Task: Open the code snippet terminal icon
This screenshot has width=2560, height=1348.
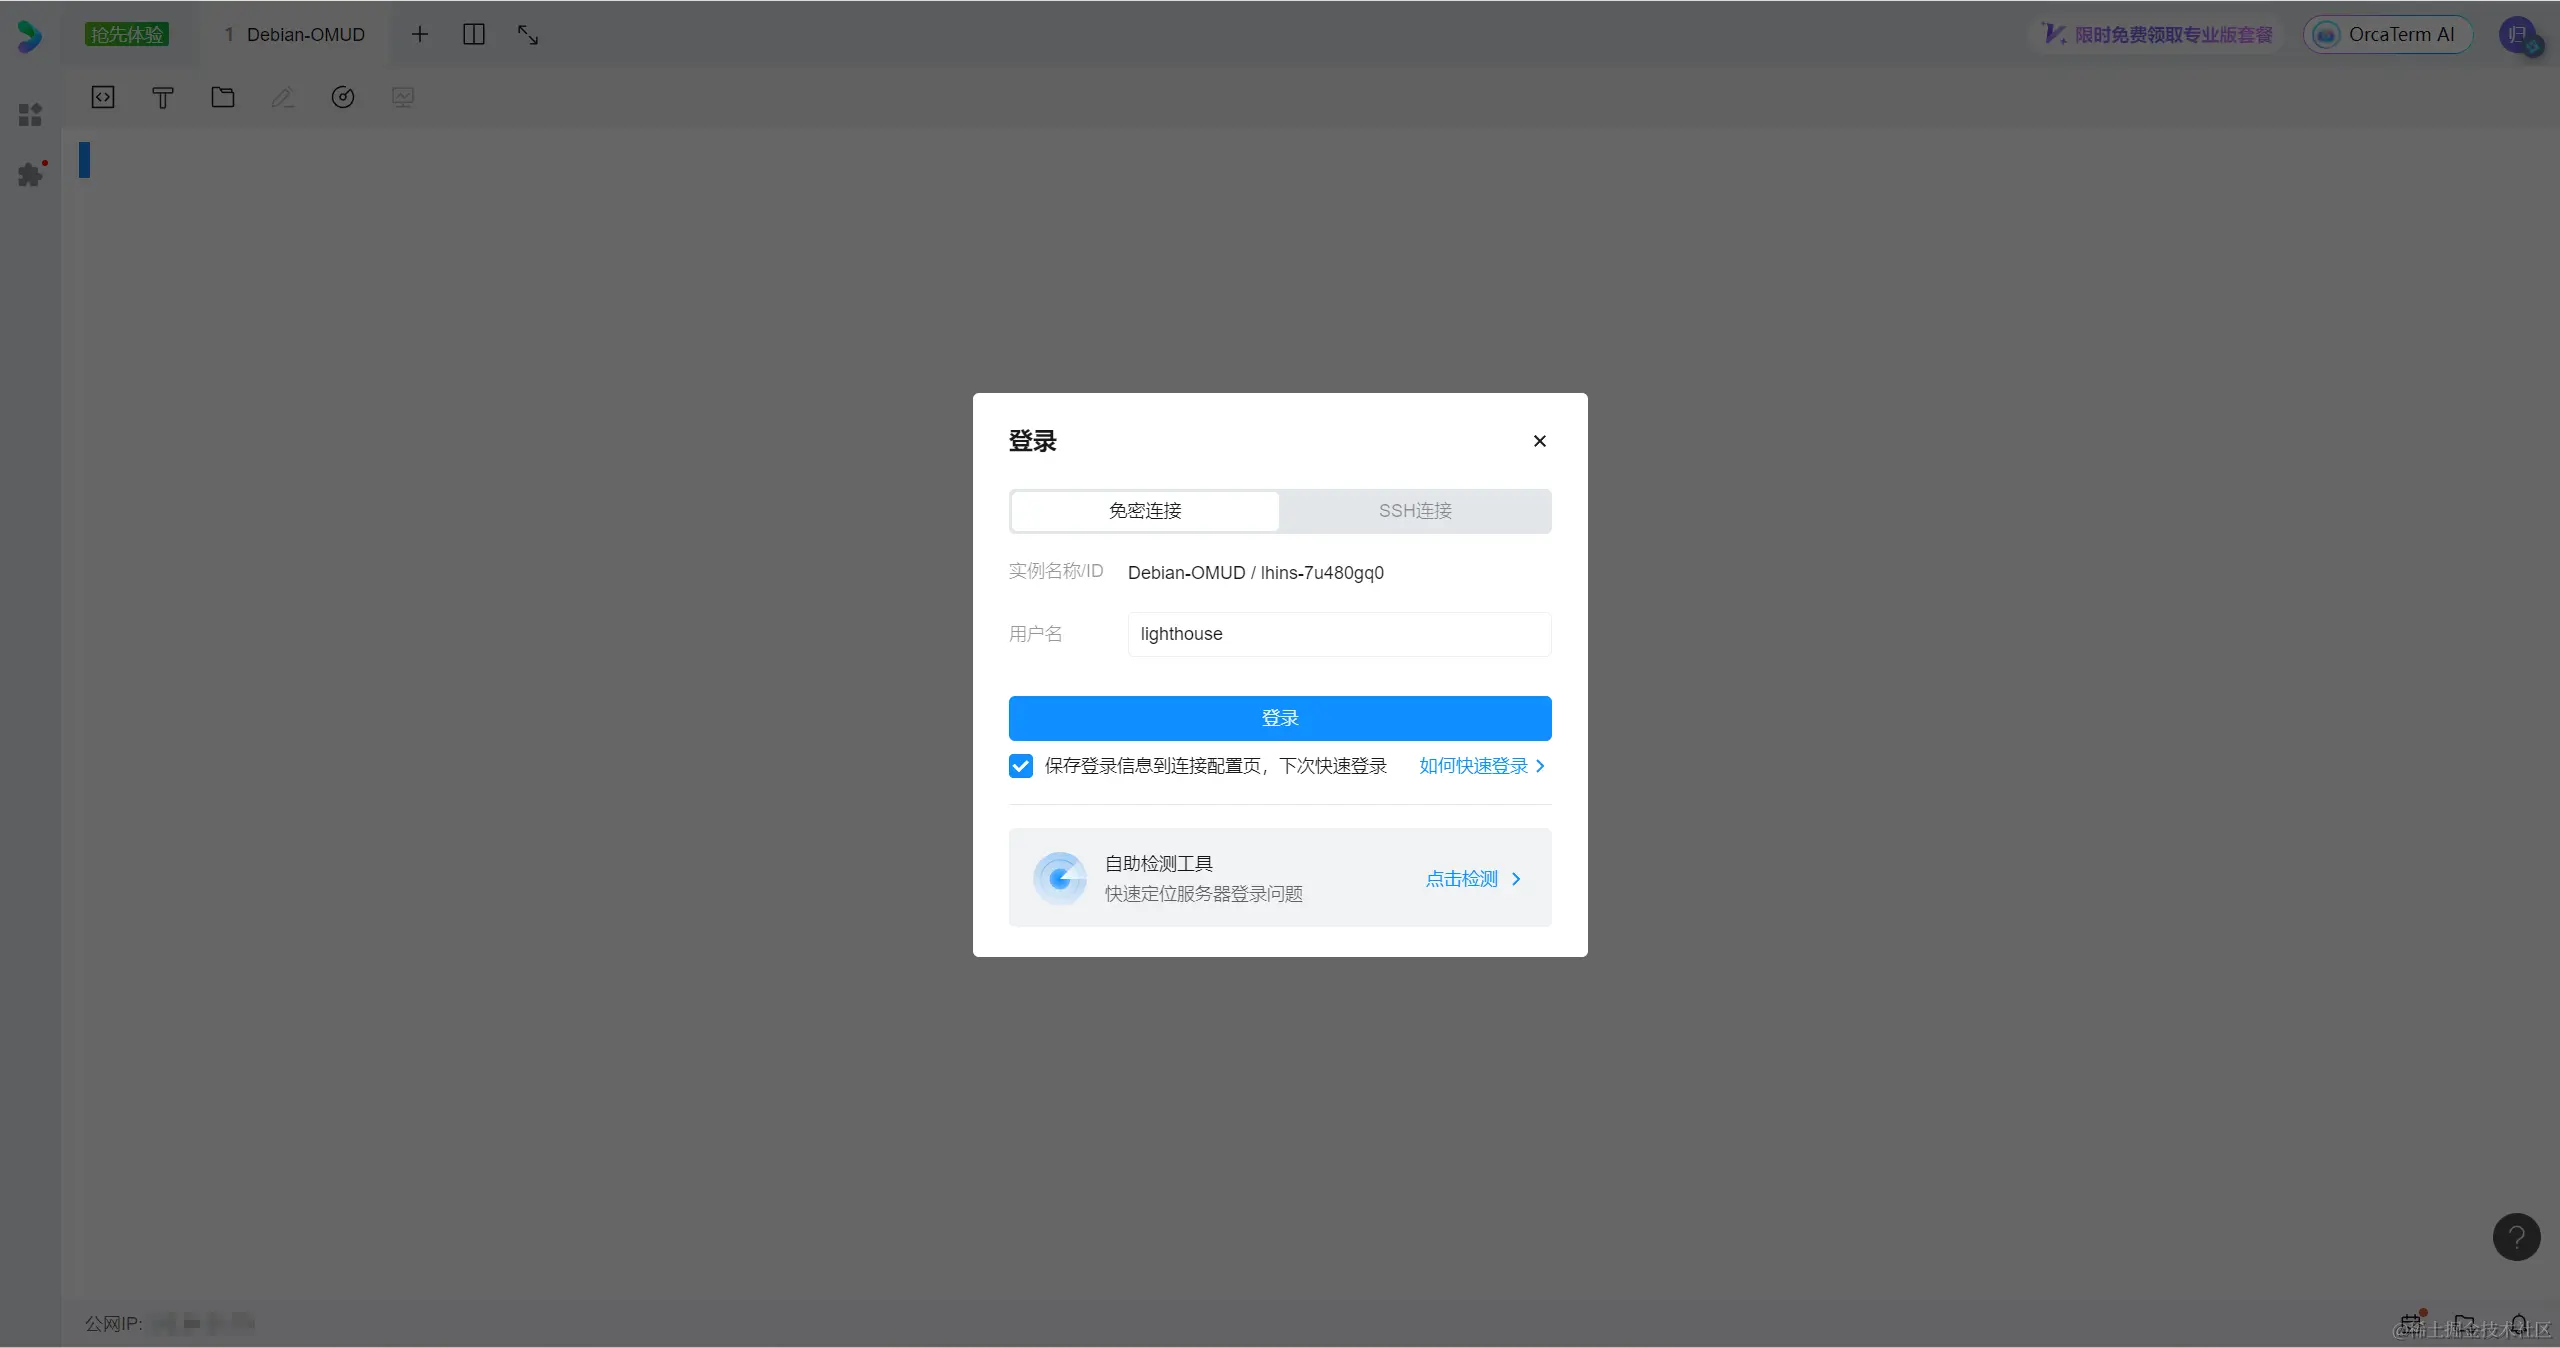Action: [x=103, y=97]
